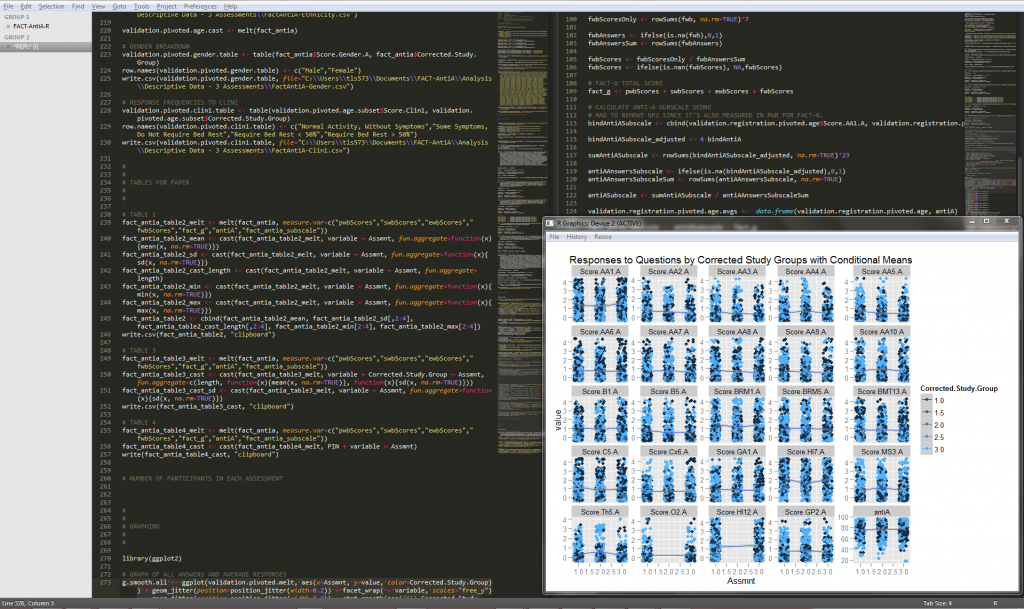Close the *REPL* view using its x icon
Screen dimensions: 1024x609
click(x=8, y=44)
